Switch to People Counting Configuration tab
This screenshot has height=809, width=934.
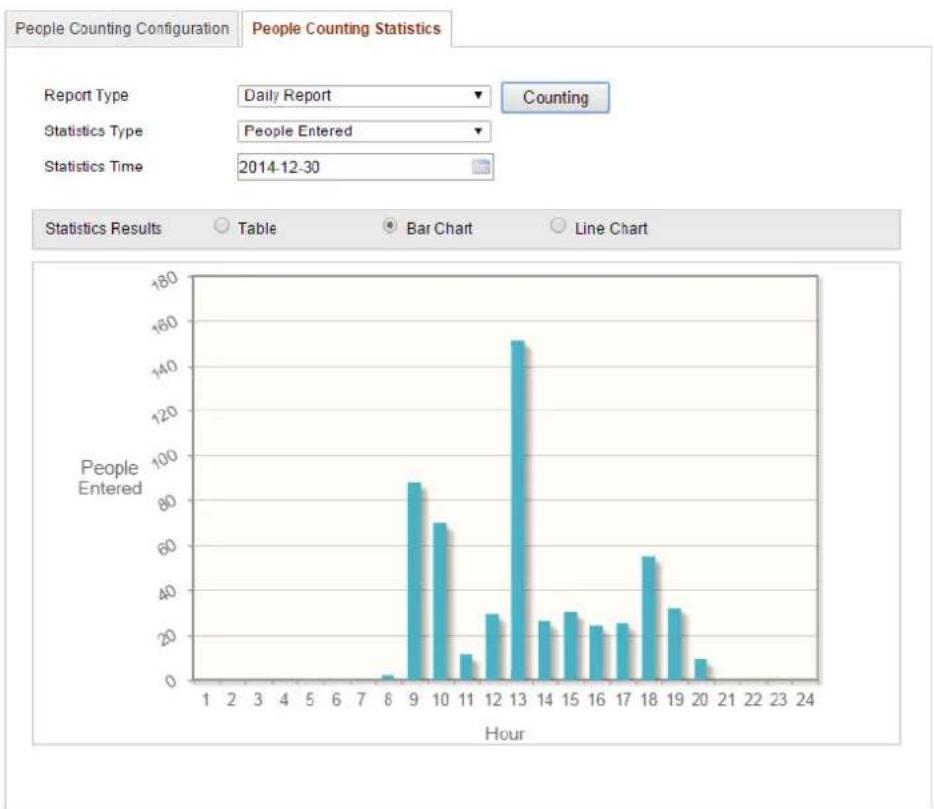(x=122, y=29)
